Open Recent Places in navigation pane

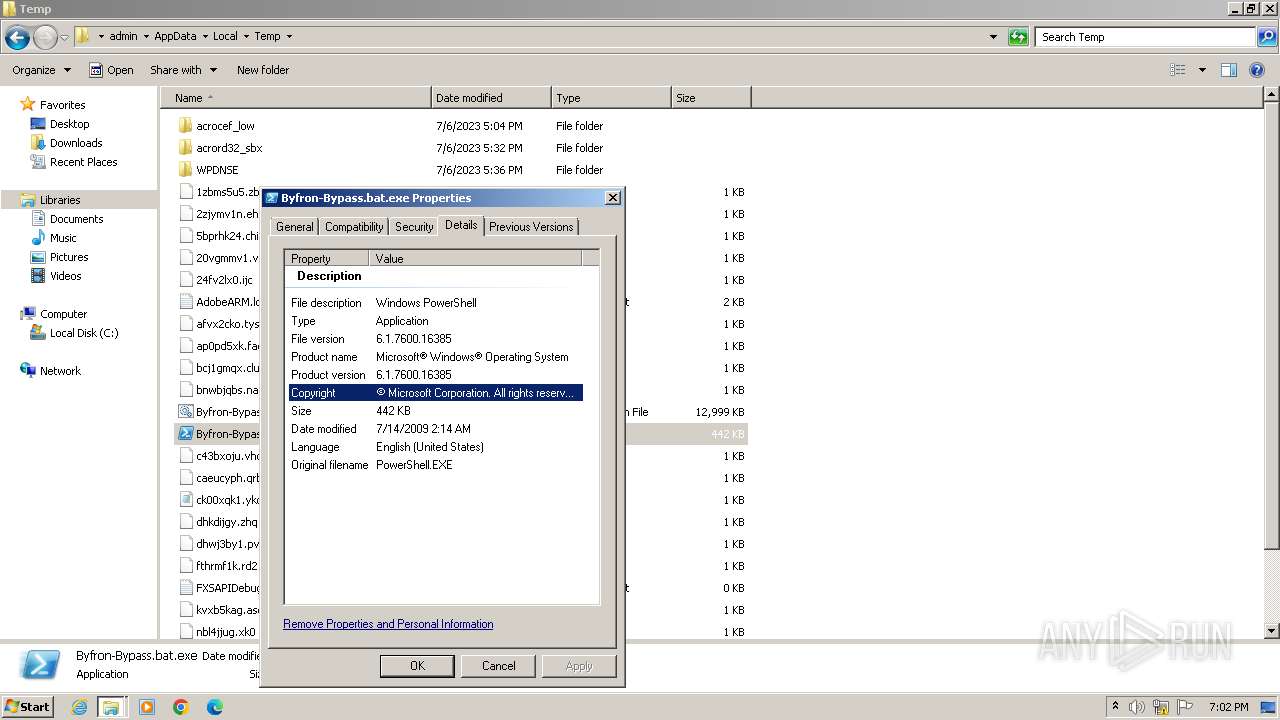83,162
